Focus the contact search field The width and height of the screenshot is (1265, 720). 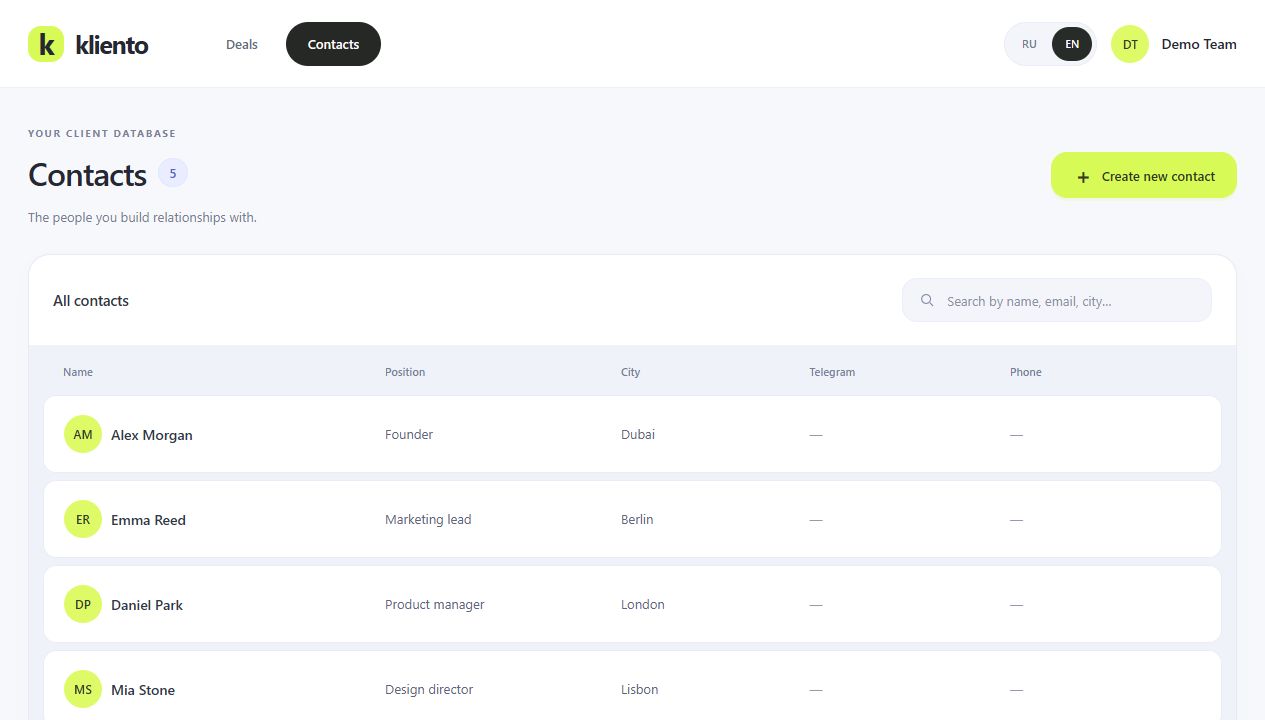coord(1057,300)
